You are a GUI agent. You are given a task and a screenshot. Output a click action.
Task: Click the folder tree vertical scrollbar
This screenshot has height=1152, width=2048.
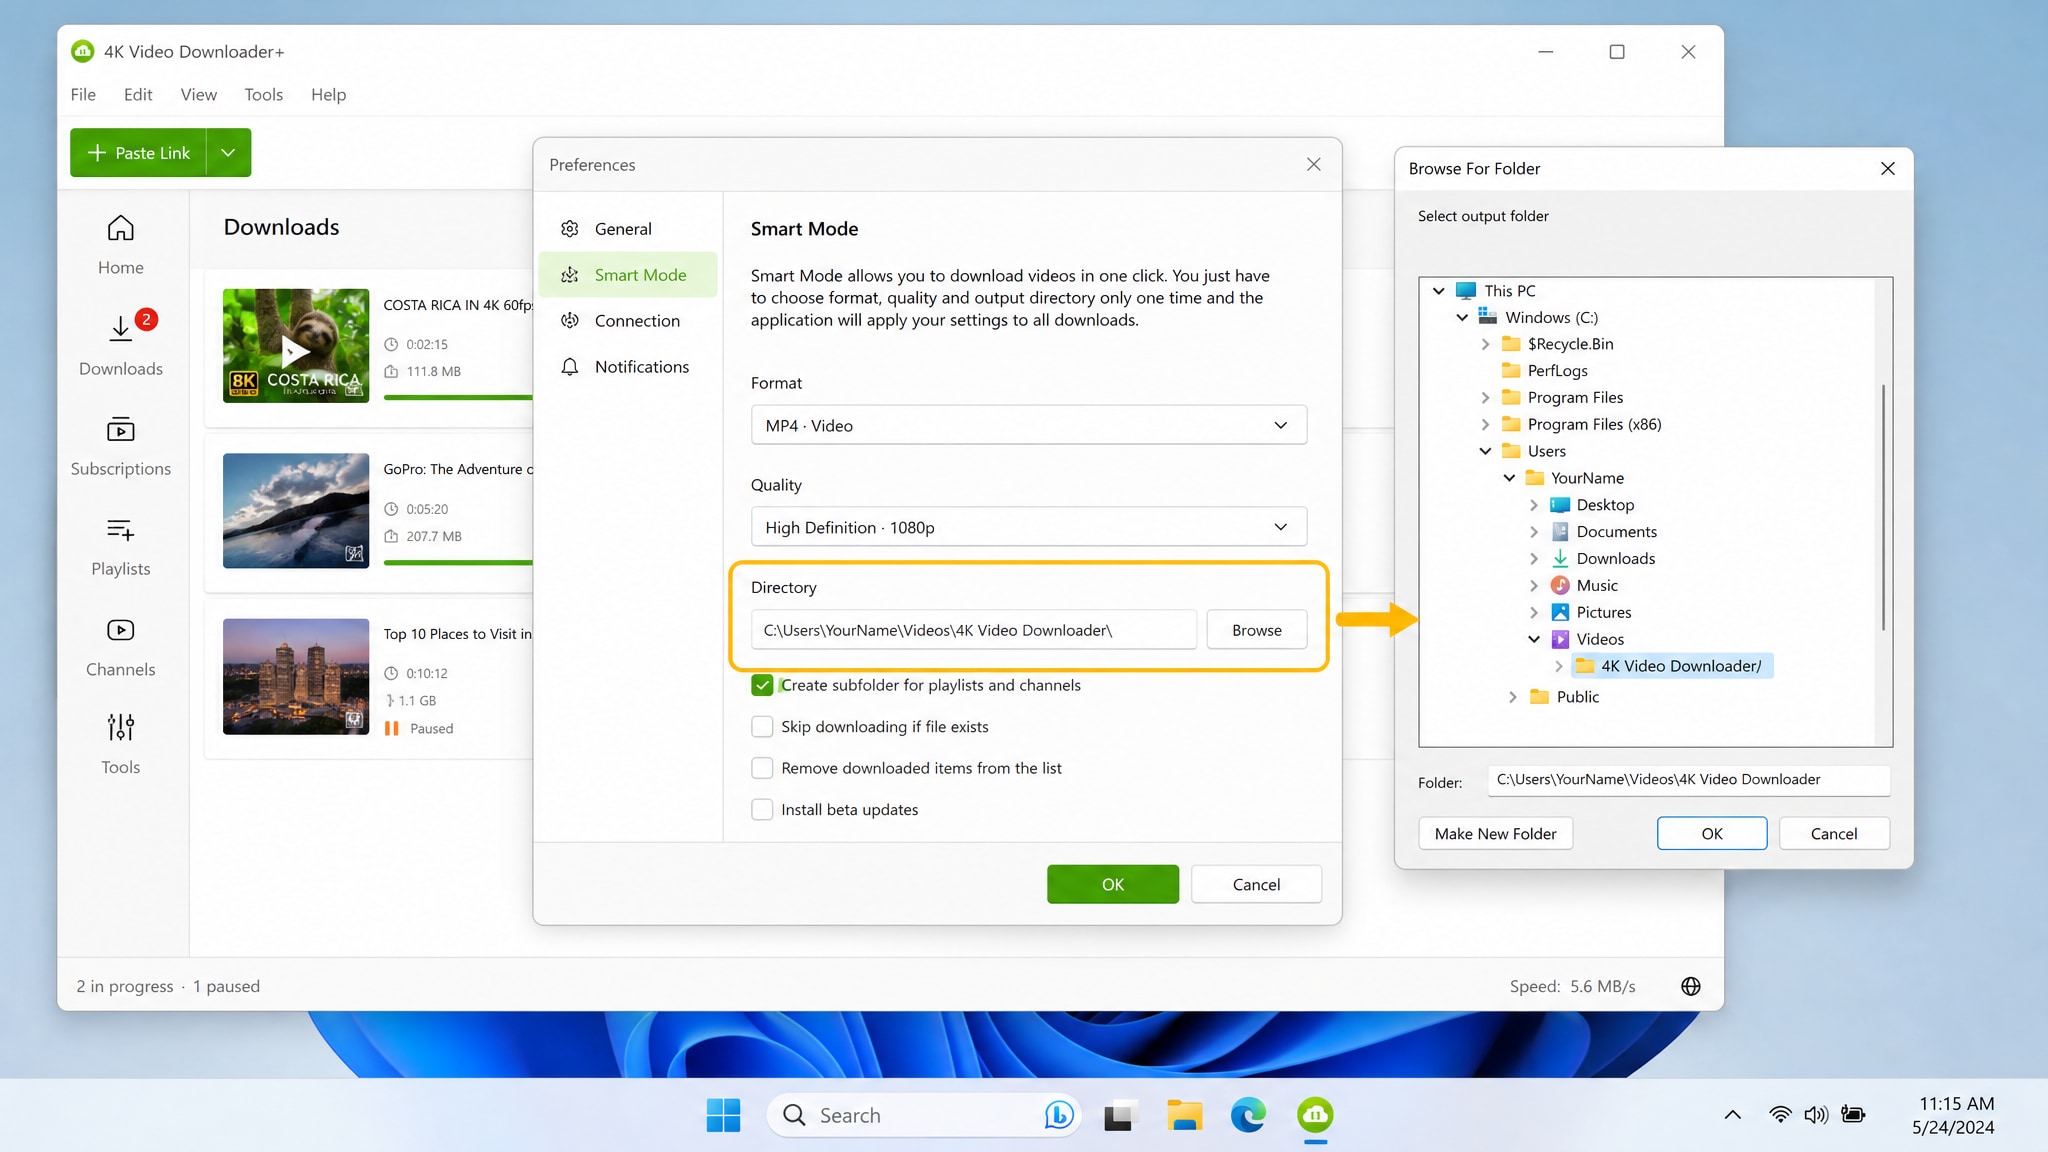click(1884, 508)
